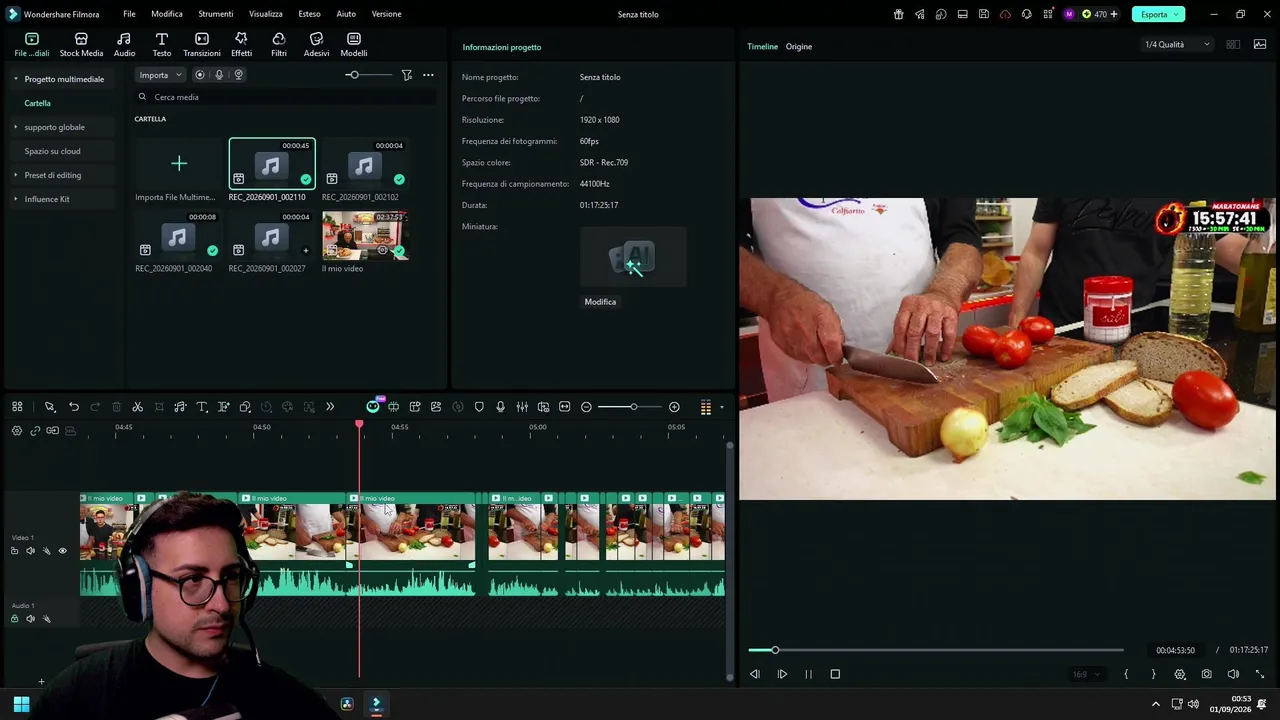Click the voiceover microphone in timeline toolbar

pos(500,407)
